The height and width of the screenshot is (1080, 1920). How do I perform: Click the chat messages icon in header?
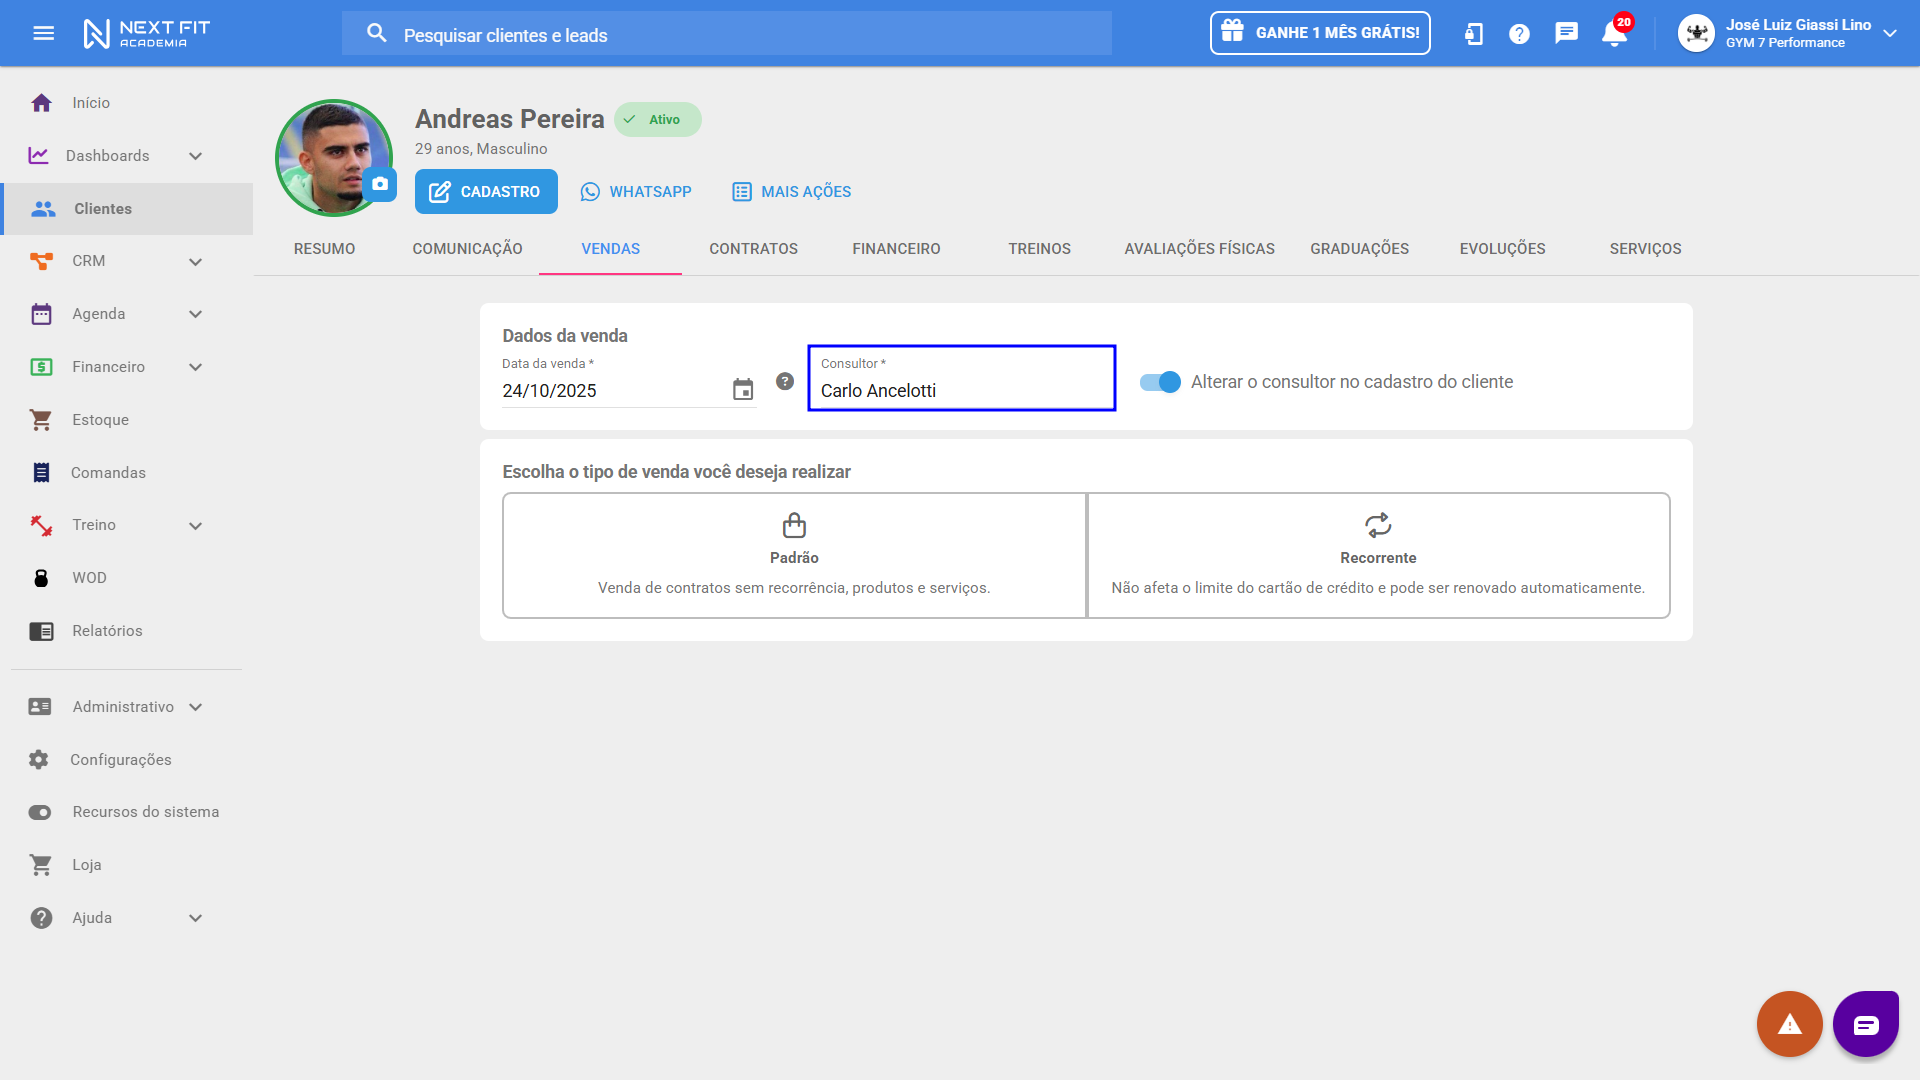pos(1566,33)
